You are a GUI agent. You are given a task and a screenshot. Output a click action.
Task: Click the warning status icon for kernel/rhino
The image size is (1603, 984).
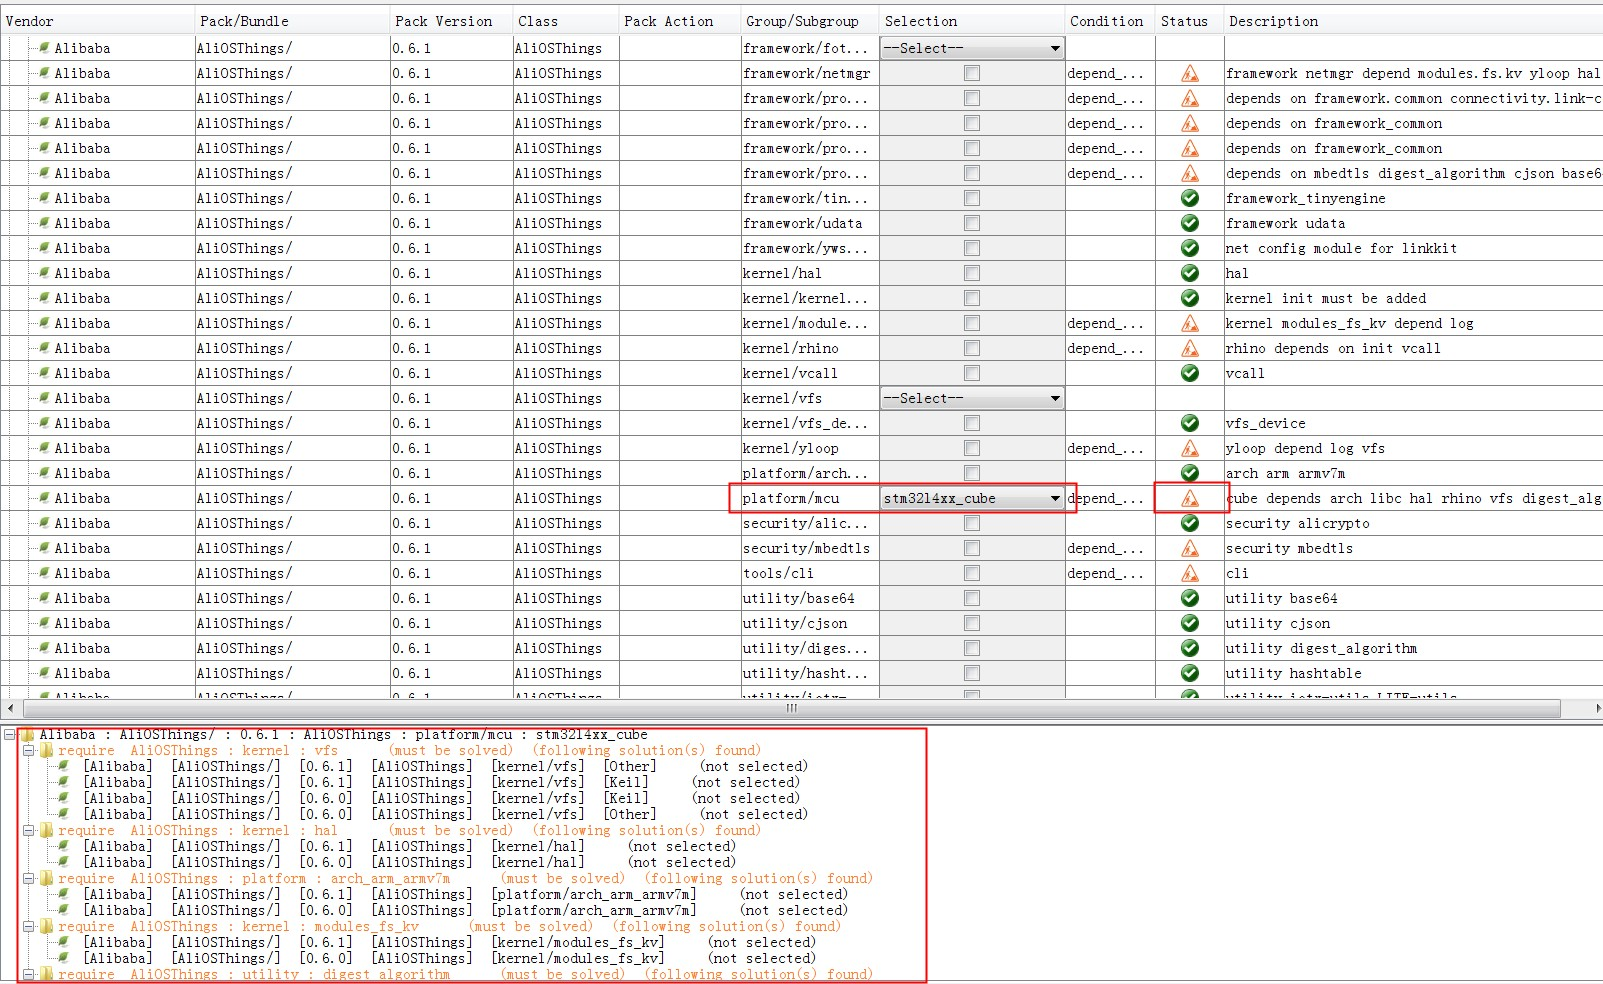1190,348
